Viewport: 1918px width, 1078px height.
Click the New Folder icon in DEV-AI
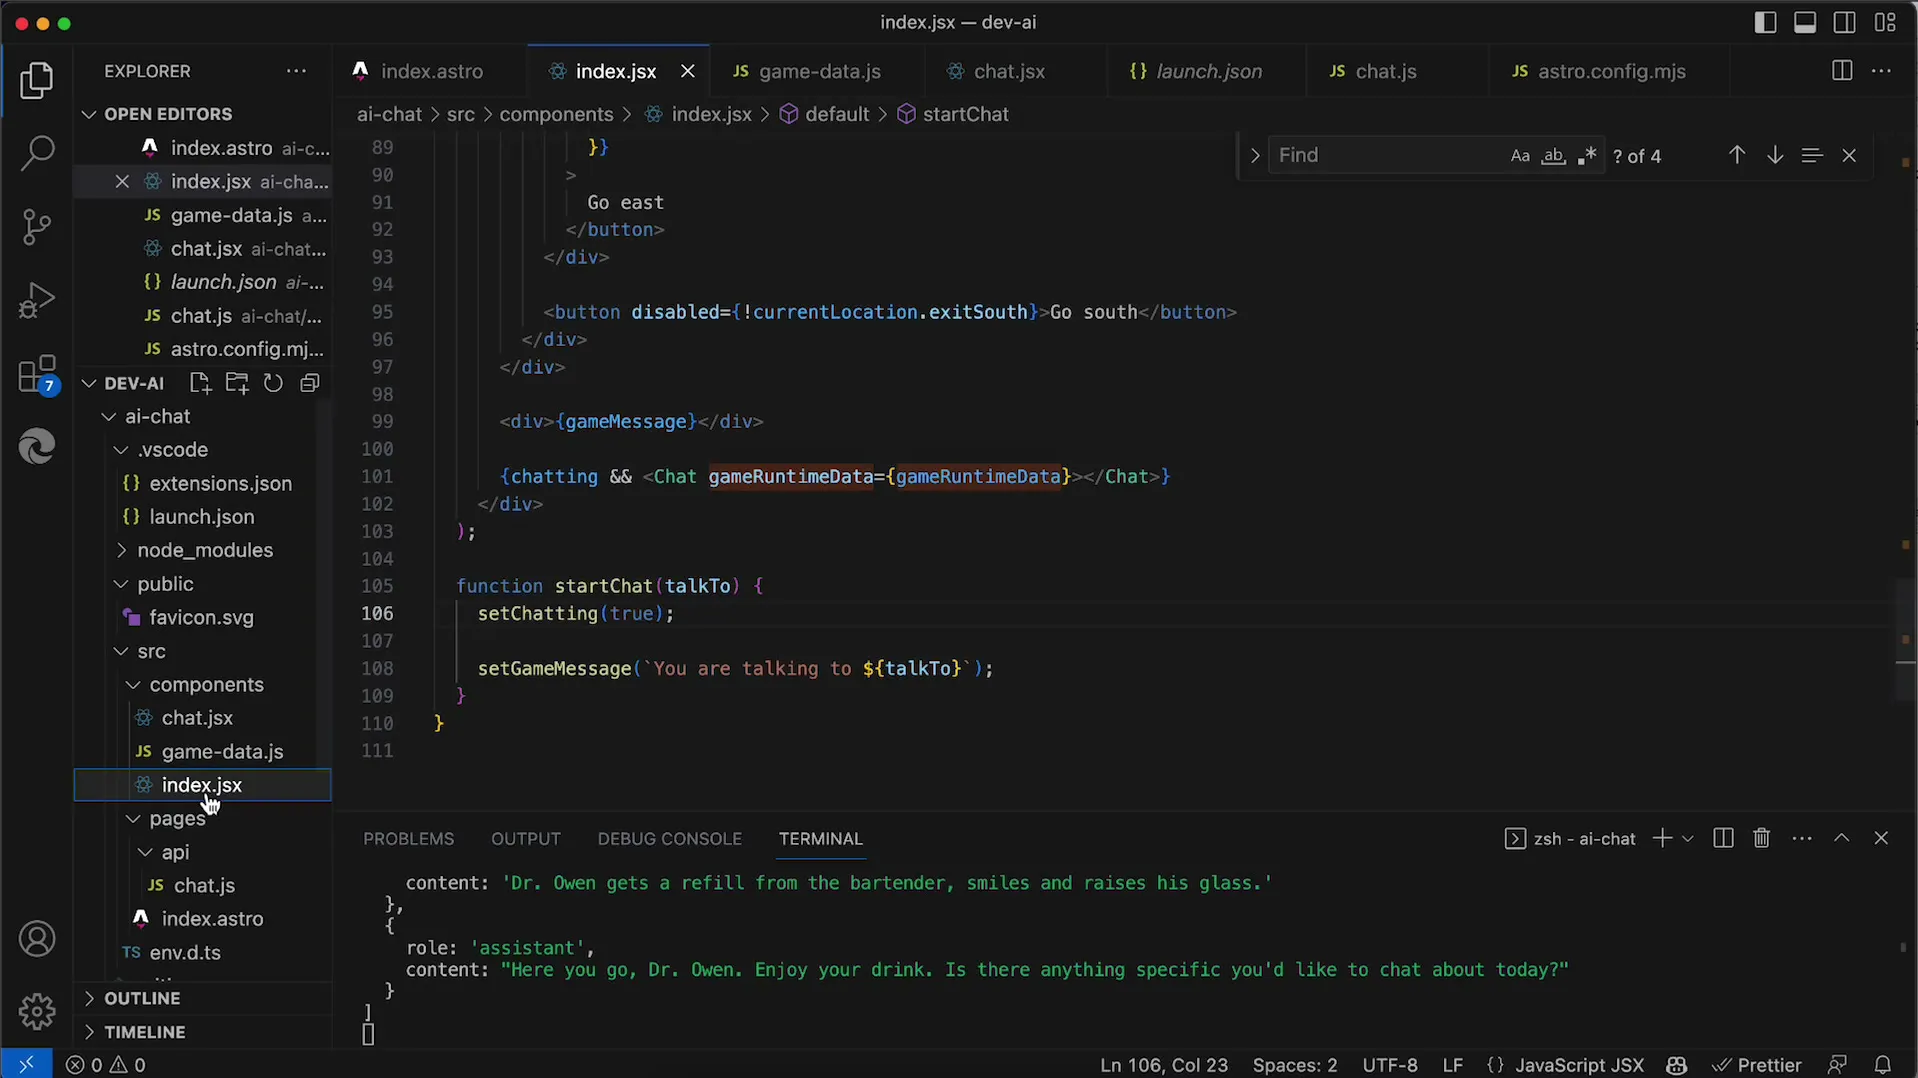click(x=237, y=383)
